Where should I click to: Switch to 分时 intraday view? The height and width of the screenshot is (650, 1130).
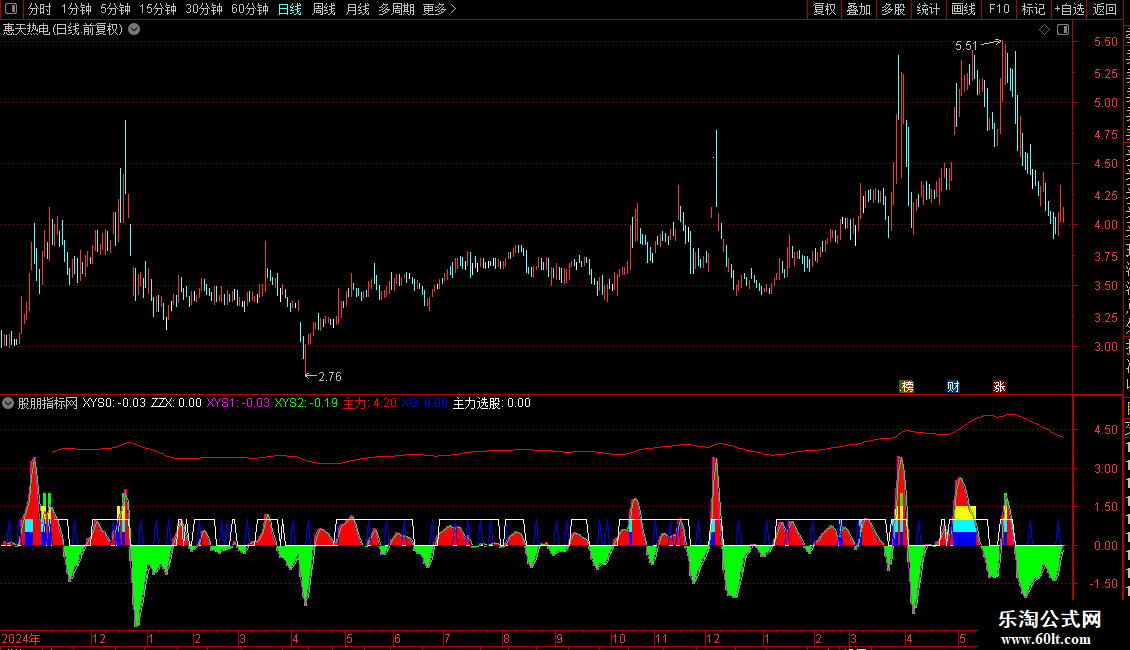pyautogui.click(x=40, y=9)
